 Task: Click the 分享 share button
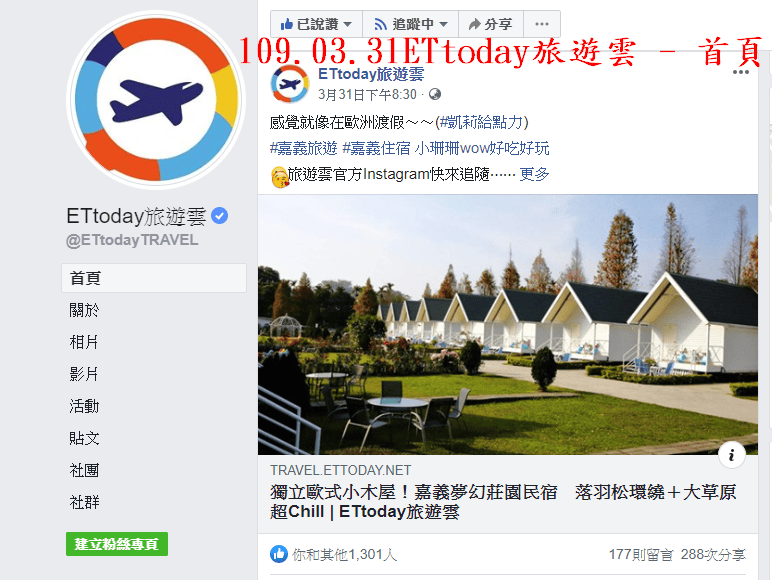tap(490, 24)
